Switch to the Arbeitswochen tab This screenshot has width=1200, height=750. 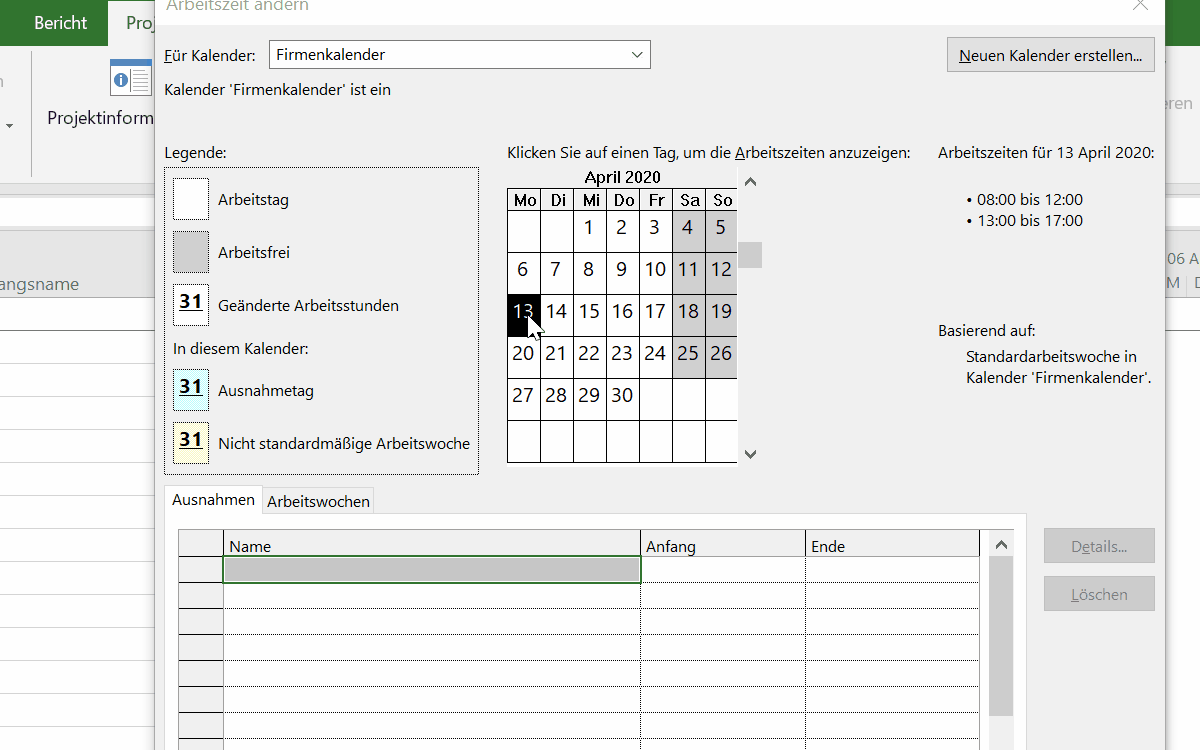pos(318,501)
